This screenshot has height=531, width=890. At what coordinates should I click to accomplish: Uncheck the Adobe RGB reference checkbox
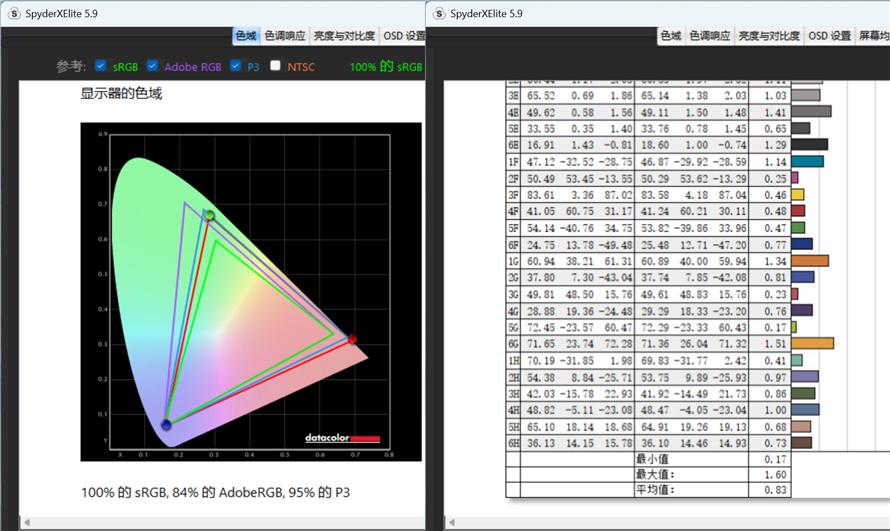point(152,66)
